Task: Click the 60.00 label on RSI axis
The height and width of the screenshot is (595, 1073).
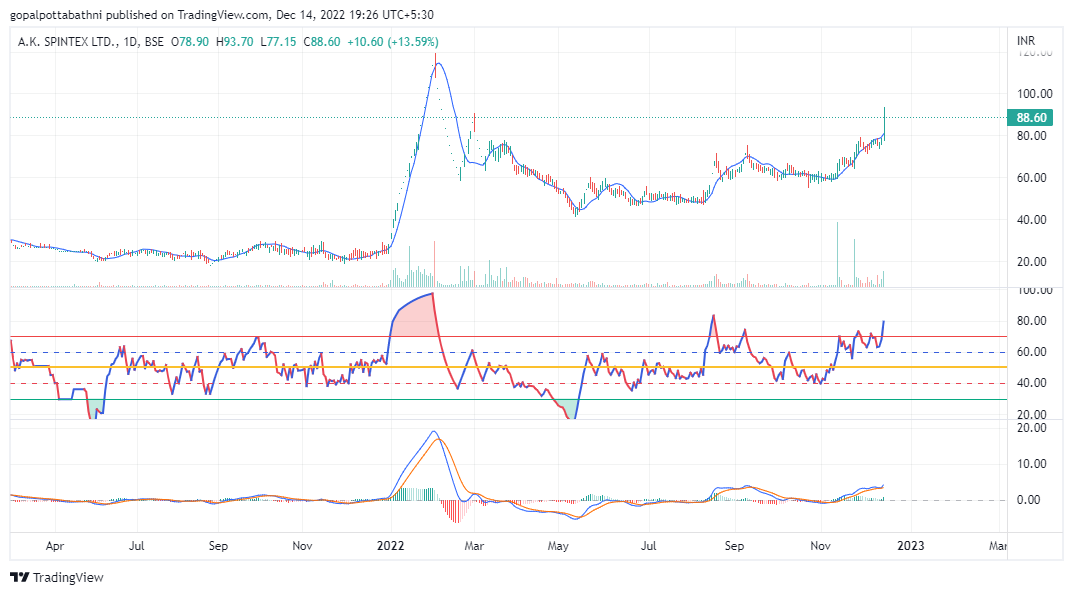Action: (1031, 352)
